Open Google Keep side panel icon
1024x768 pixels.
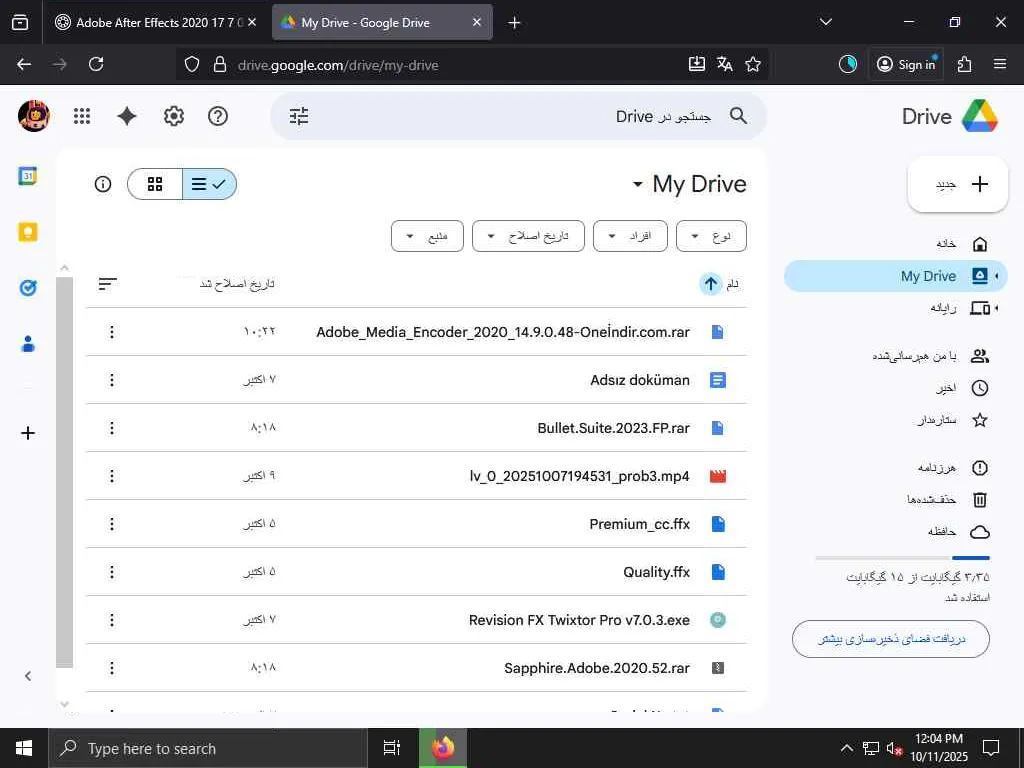pos(27,232)
